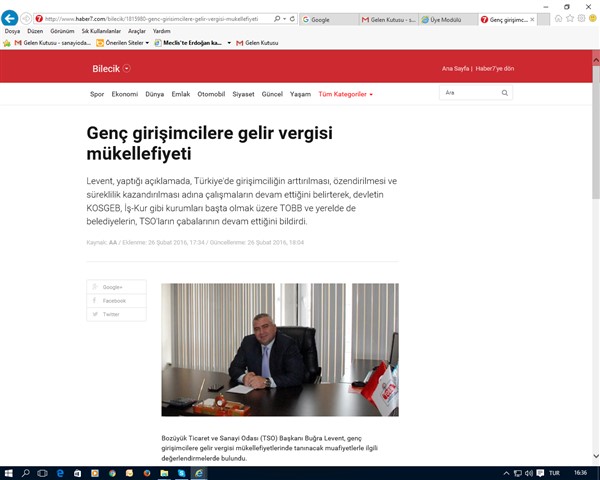This screenshot has height=480, width=600.
Task: Open File Explorer from the taskbar
Action: point(164,473)
